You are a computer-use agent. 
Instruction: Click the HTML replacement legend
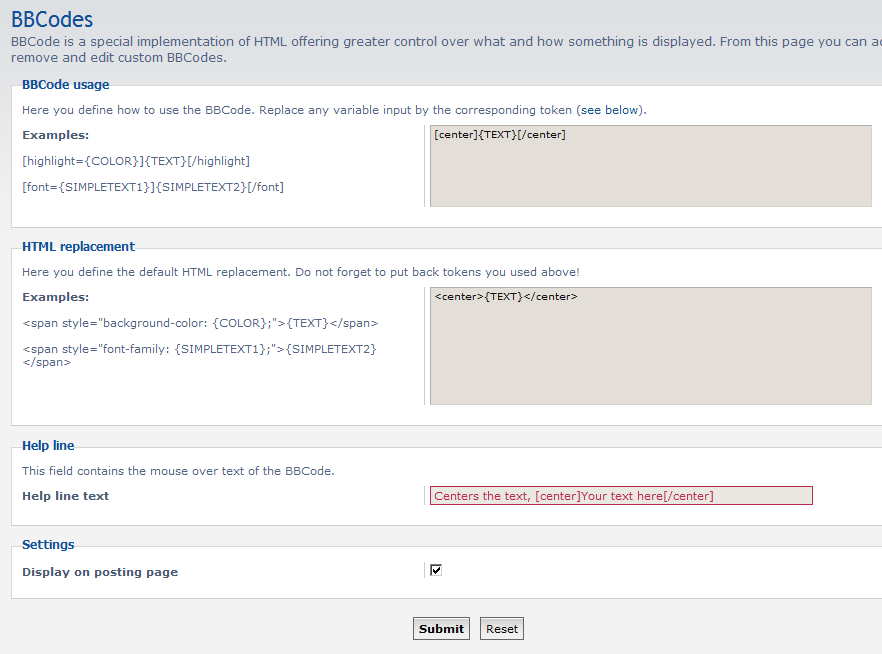pyautogui.click(x=78, y=247)
